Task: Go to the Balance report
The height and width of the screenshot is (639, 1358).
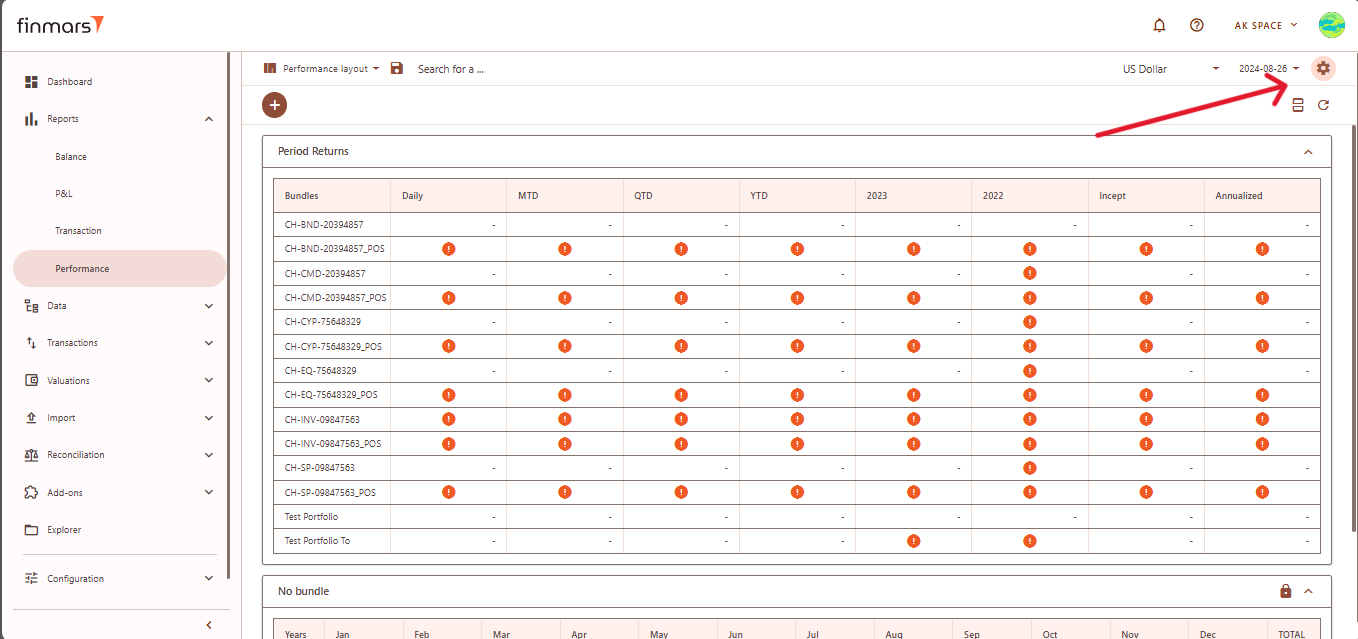Action: (x=71, y=157)
